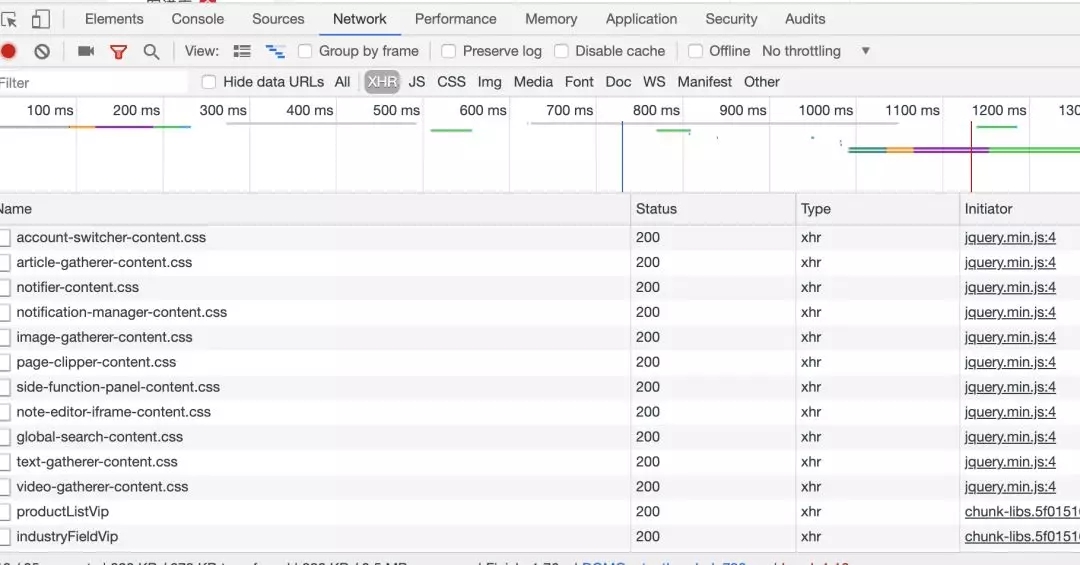
Task: Select article-gatherer-content.css request
Action: pyautogui.click(x=104, y=263)
